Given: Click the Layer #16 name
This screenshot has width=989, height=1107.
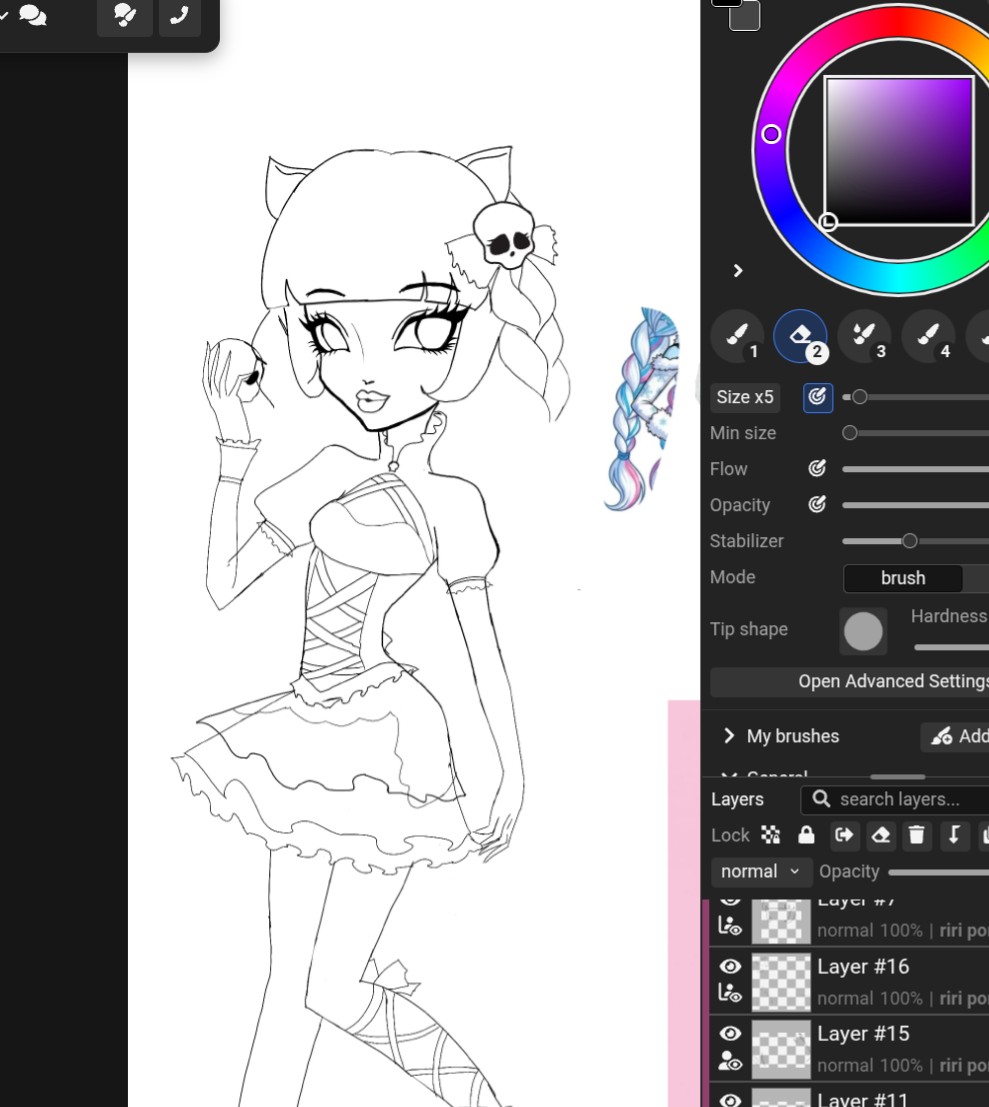Looking at the screenshot, I should coord(863,967).
